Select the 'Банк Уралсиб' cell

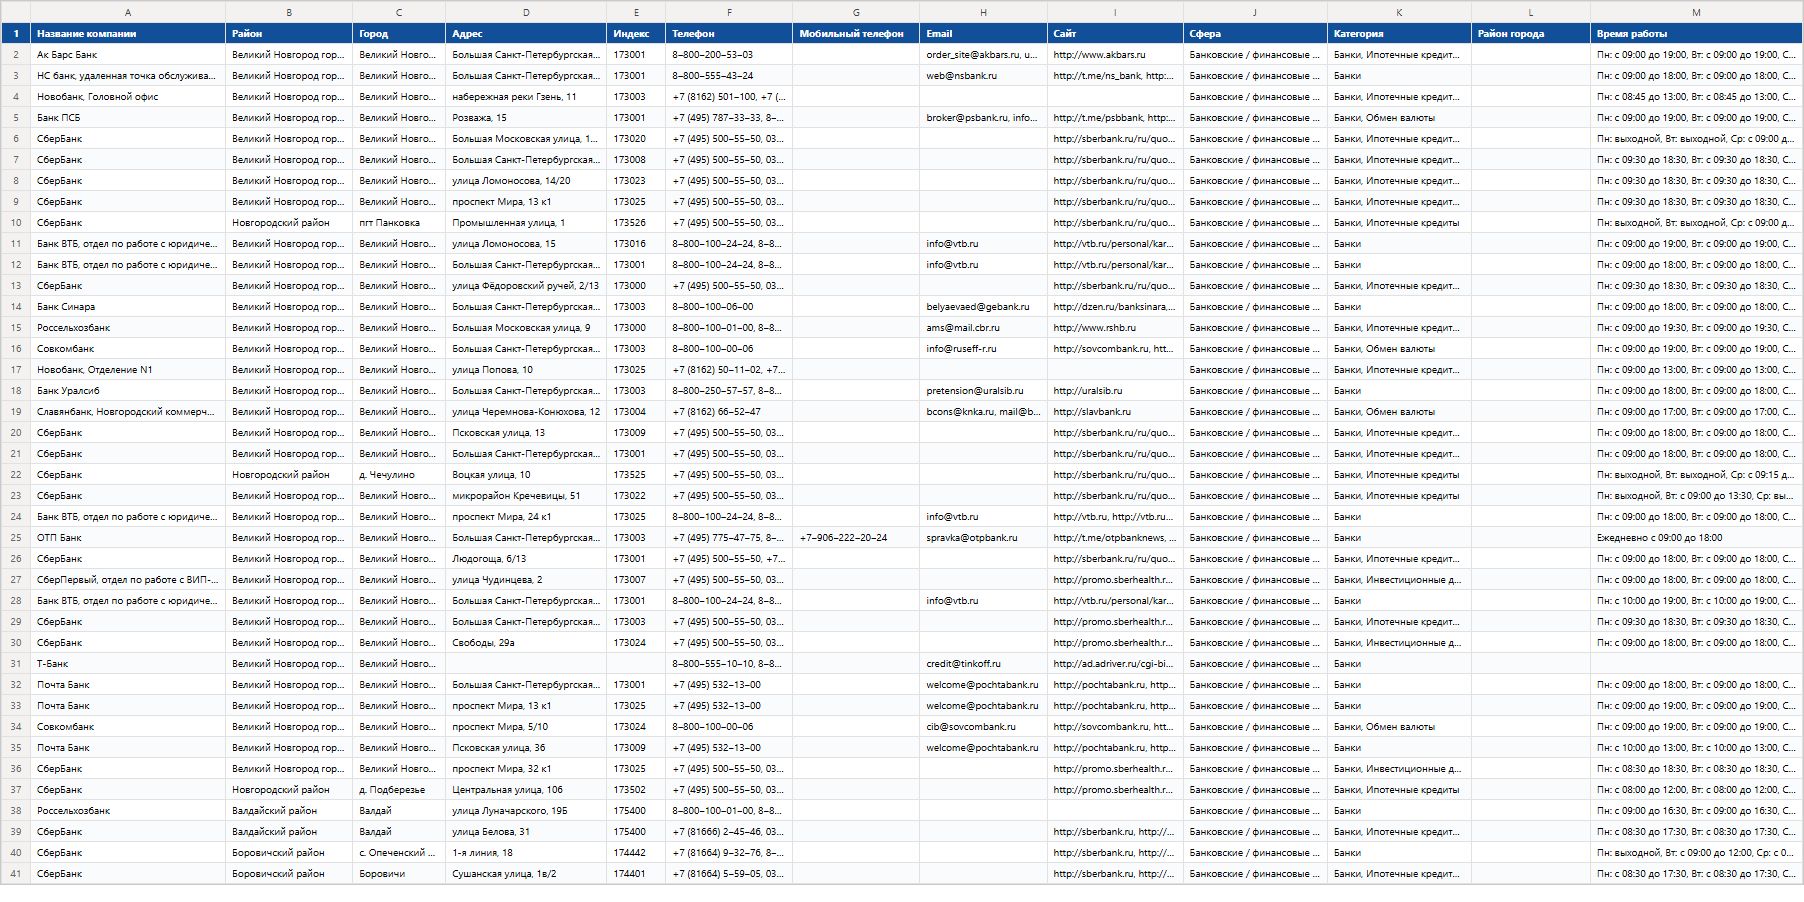[128, 391]
